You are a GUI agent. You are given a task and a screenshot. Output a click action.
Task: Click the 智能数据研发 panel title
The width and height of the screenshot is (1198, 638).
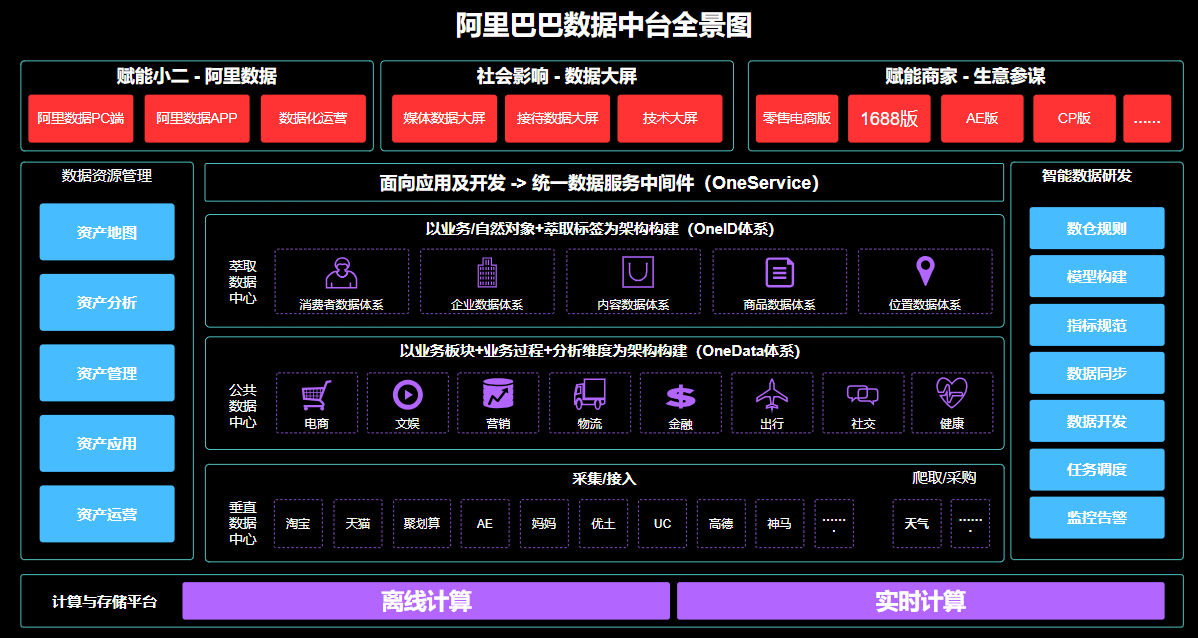click(x=1086, y=176)
